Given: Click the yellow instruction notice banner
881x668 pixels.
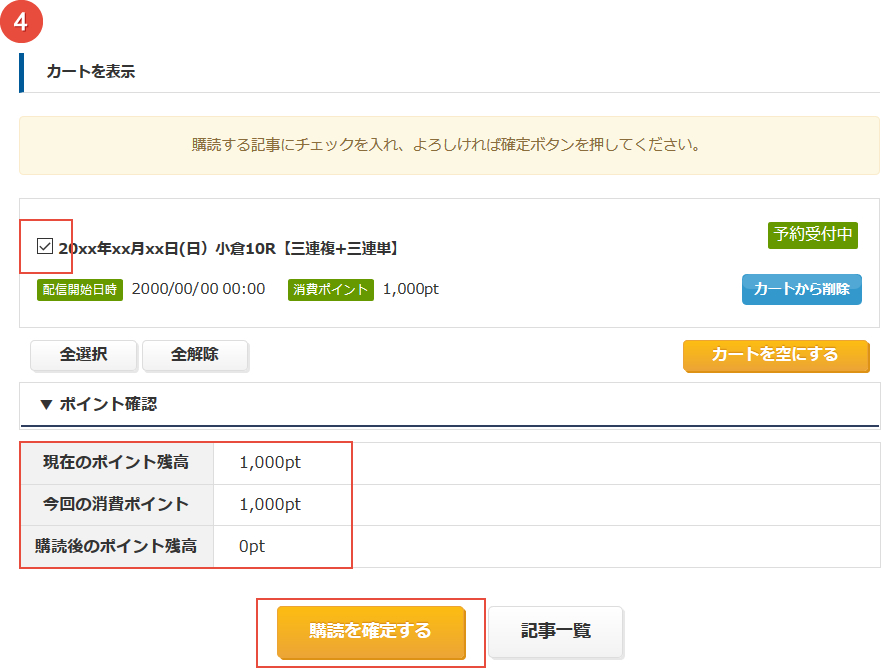Looking at the screenshot, I should coord(448,145).
